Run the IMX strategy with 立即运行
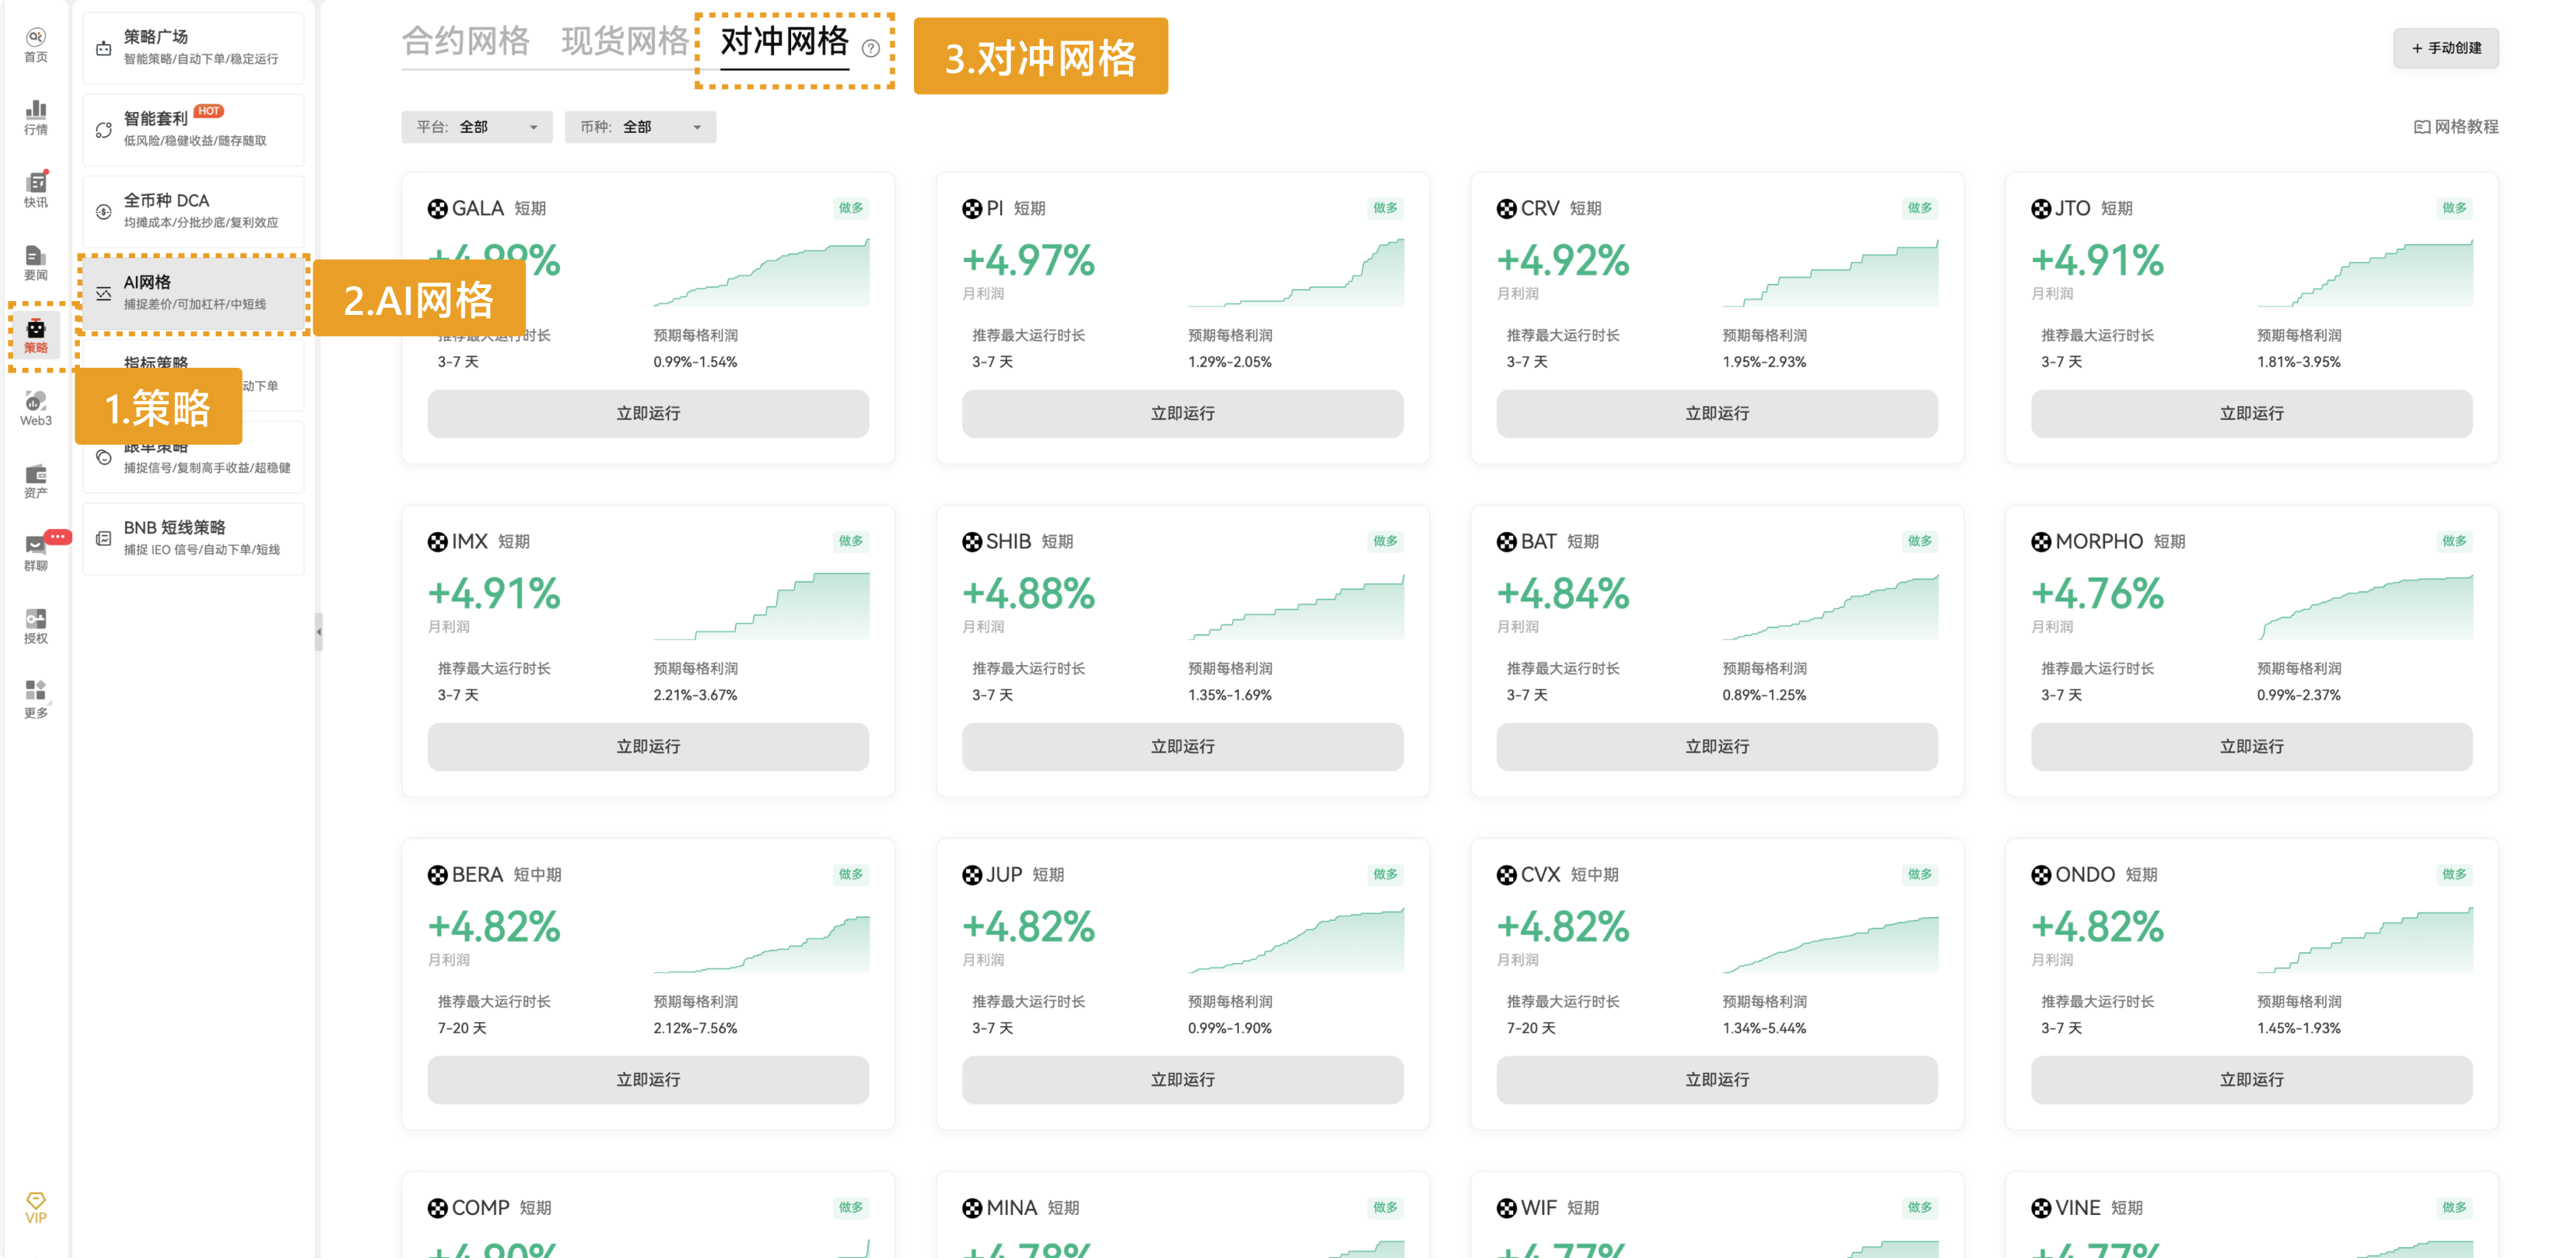This screenshot has width=2576, height=1258. click(x=648, y=746)
